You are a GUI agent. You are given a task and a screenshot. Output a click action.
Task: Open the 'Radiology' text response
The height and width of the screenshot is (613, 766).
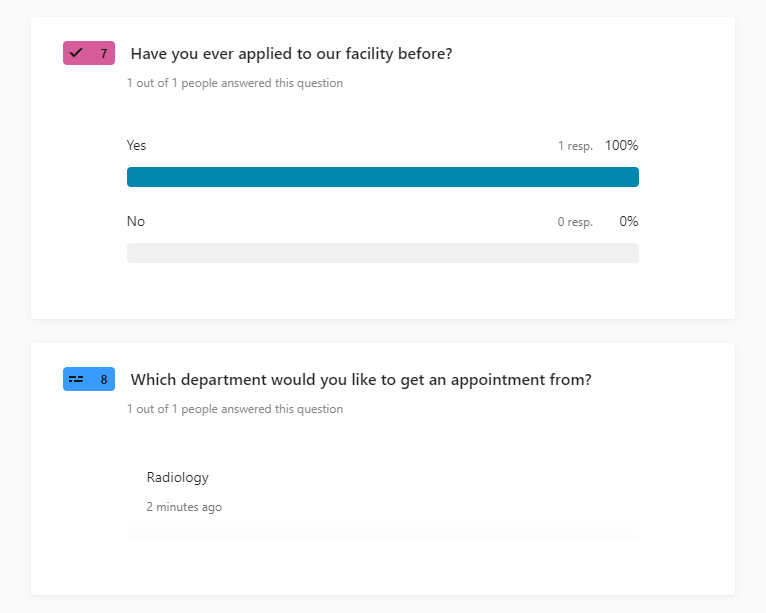click(177, 478)
